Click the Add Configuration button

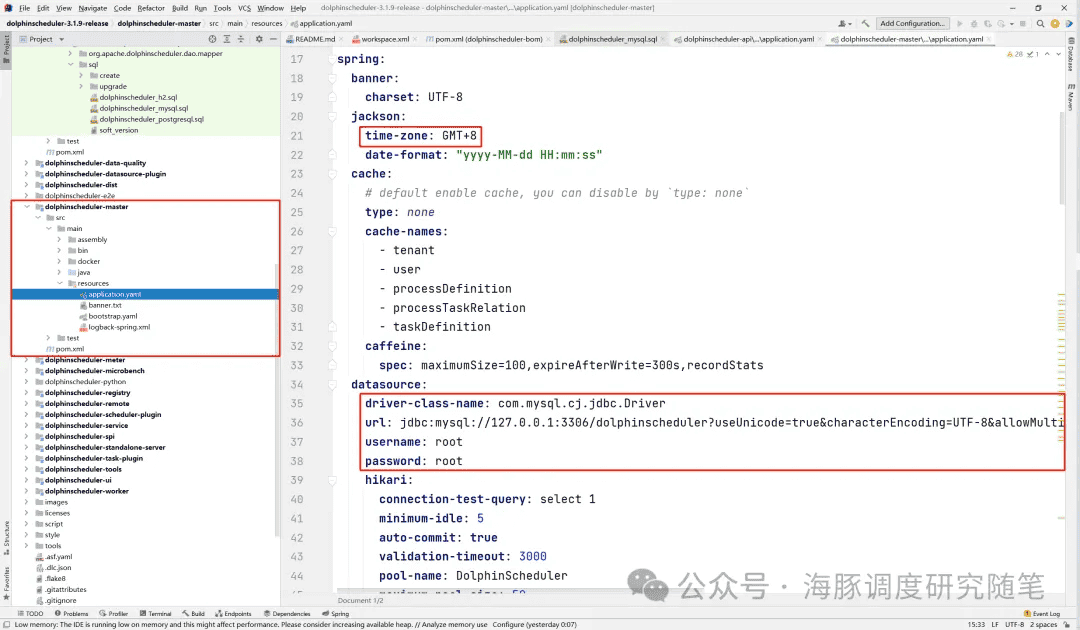pos(911,23)
